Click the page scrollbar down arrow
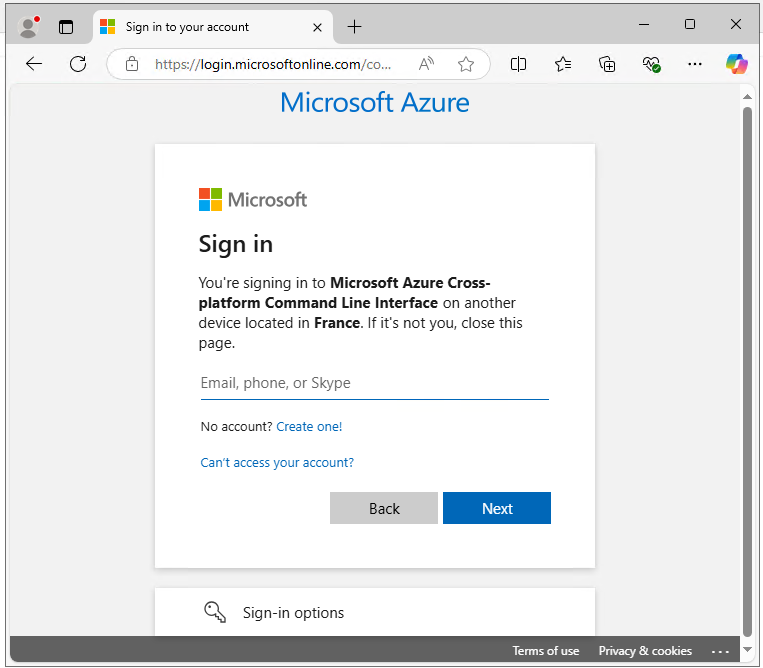Screen dimensions: 763x668 point(747,650)
